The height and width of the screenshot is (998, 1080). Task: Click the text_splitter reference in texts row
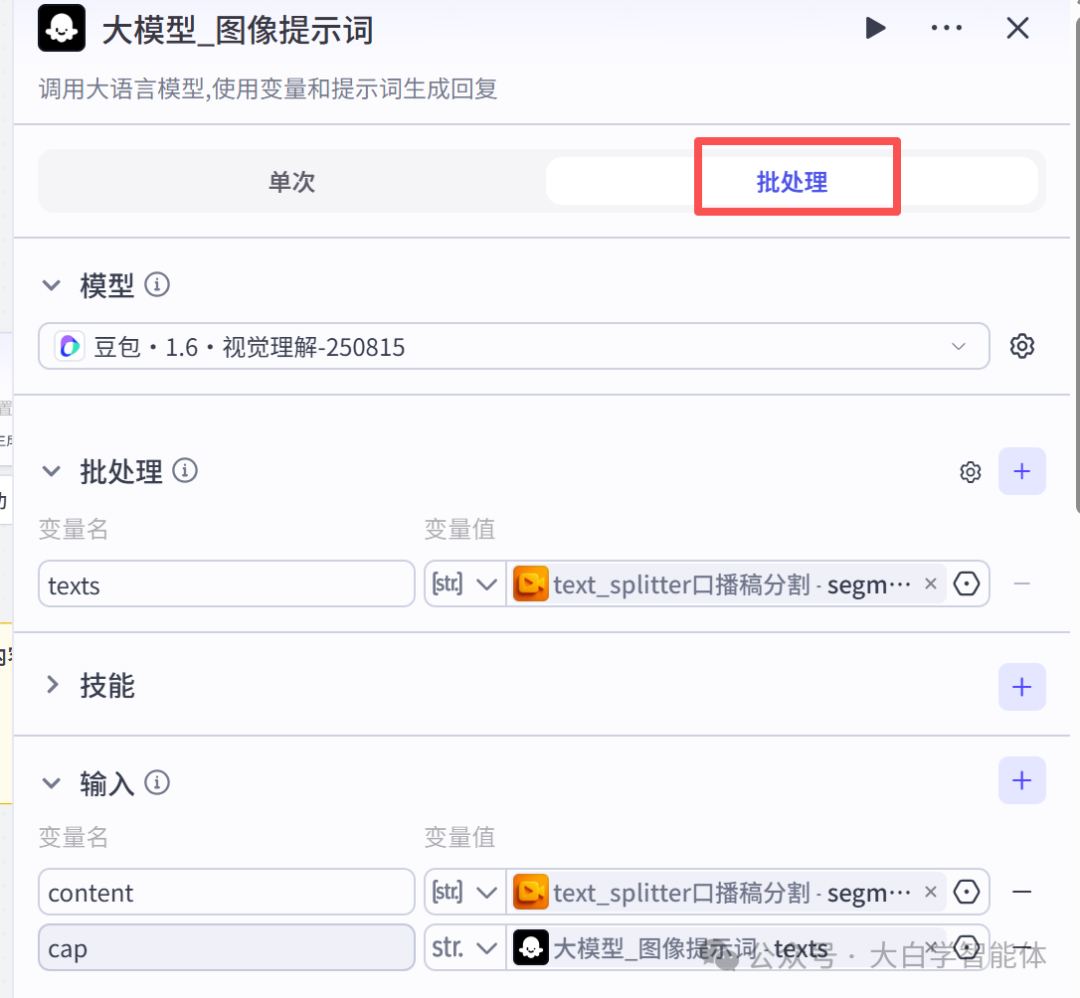730,584
